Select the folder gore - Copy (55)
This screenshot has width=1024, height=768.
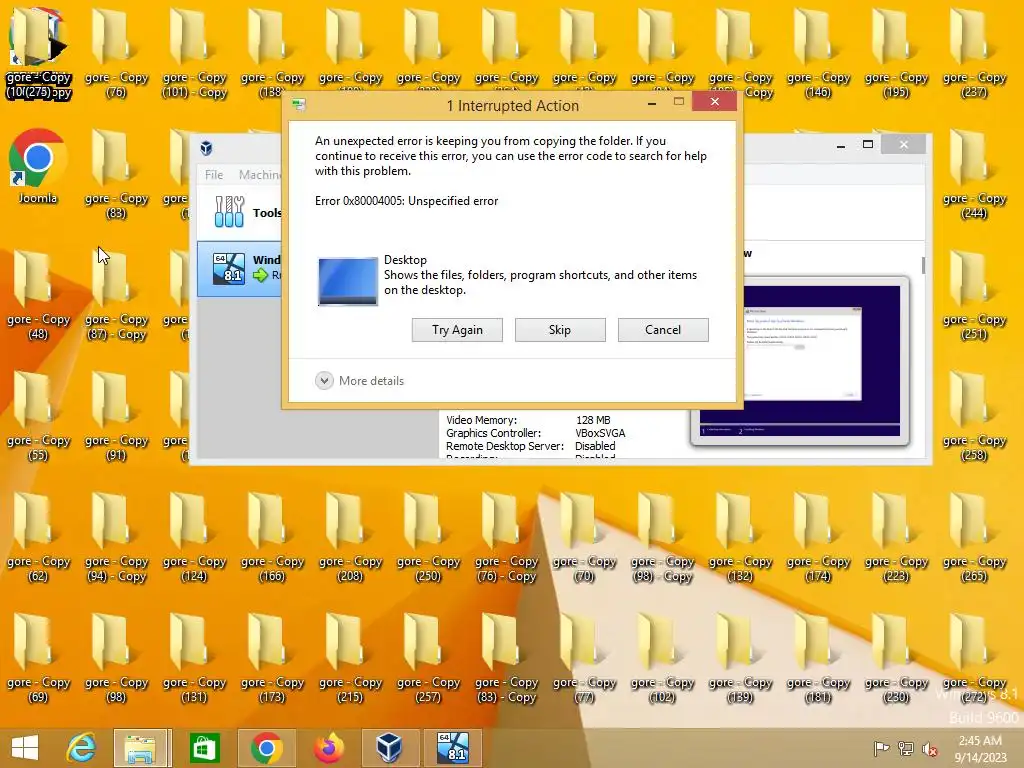(38, 416)
